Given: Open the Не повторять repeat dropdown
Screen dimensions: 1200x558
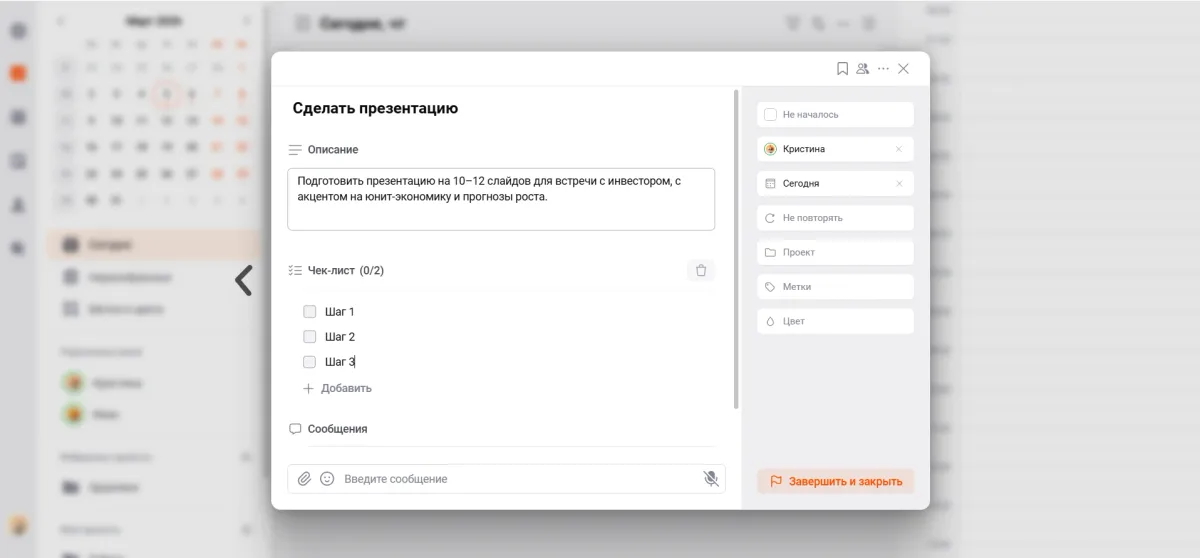Looking at the screenshot, I should click(835, 218).
